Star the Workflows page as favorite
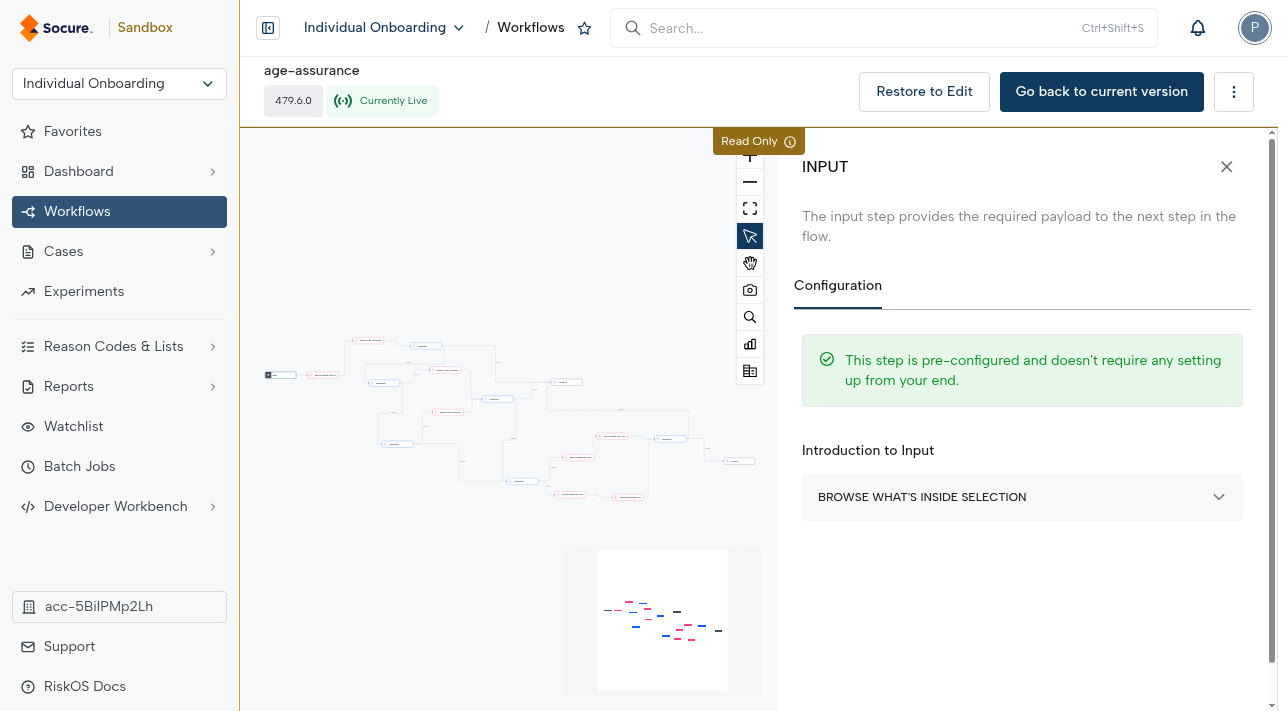 pos(585,28)
